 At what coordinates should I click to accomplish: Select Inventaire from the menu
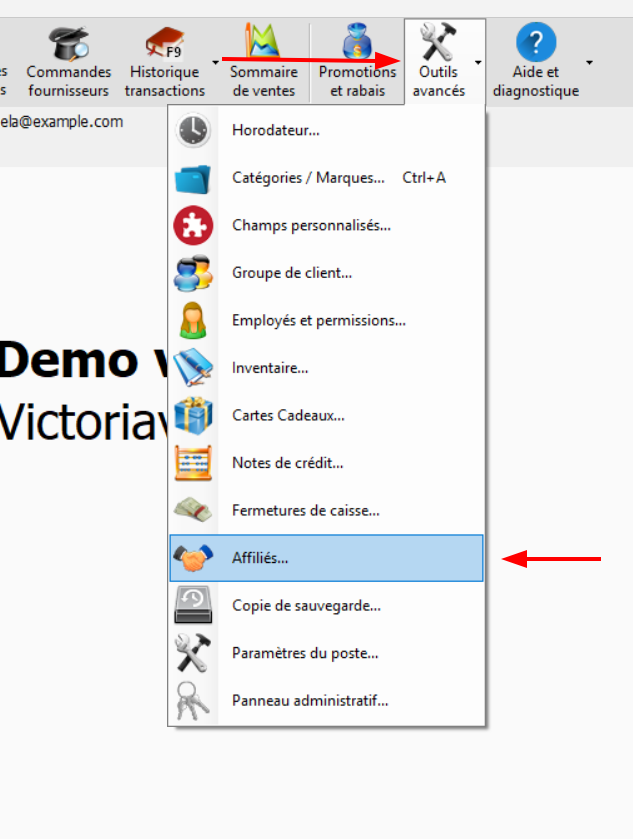coord(270,368)
